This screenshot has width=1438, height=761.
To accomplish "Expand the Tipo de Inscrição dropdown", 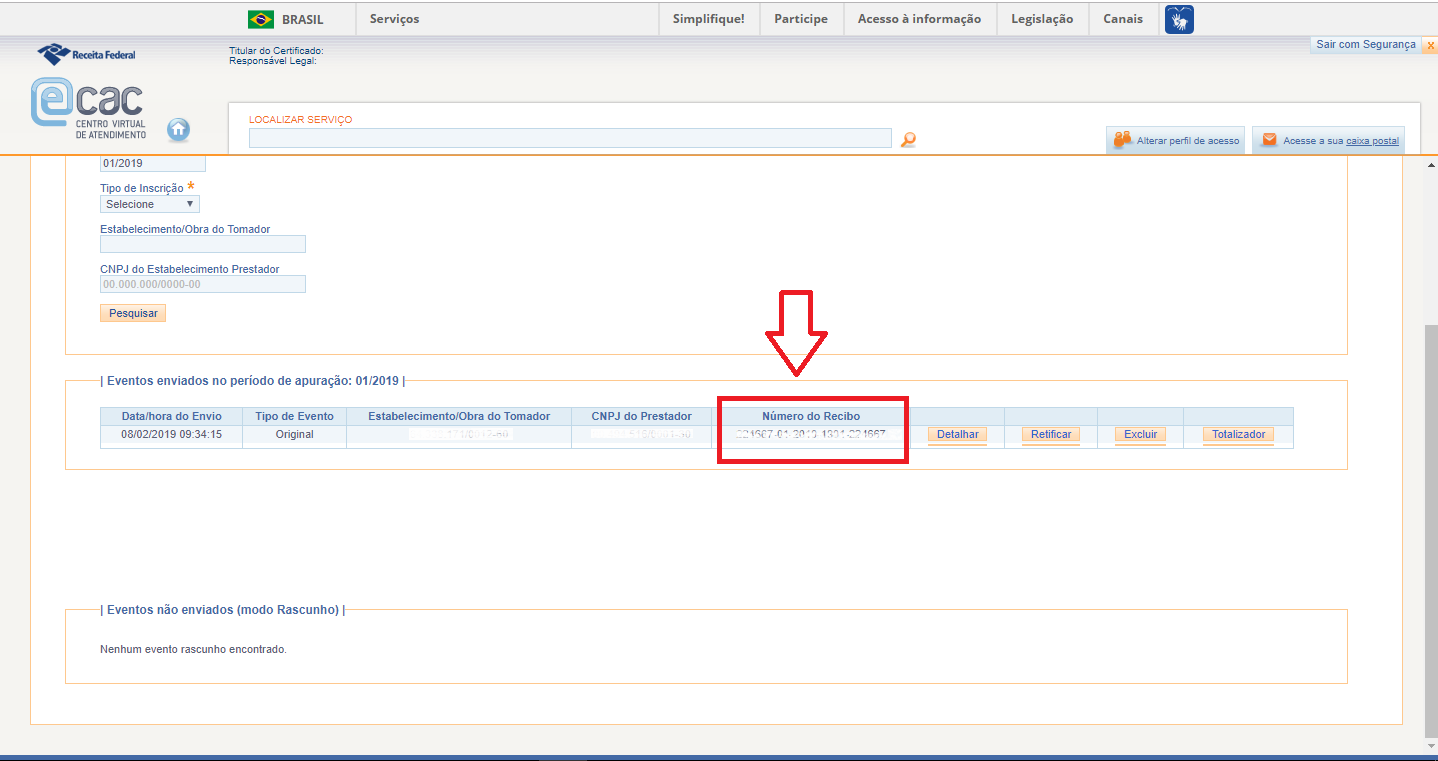I will click(x=150, y=204).
